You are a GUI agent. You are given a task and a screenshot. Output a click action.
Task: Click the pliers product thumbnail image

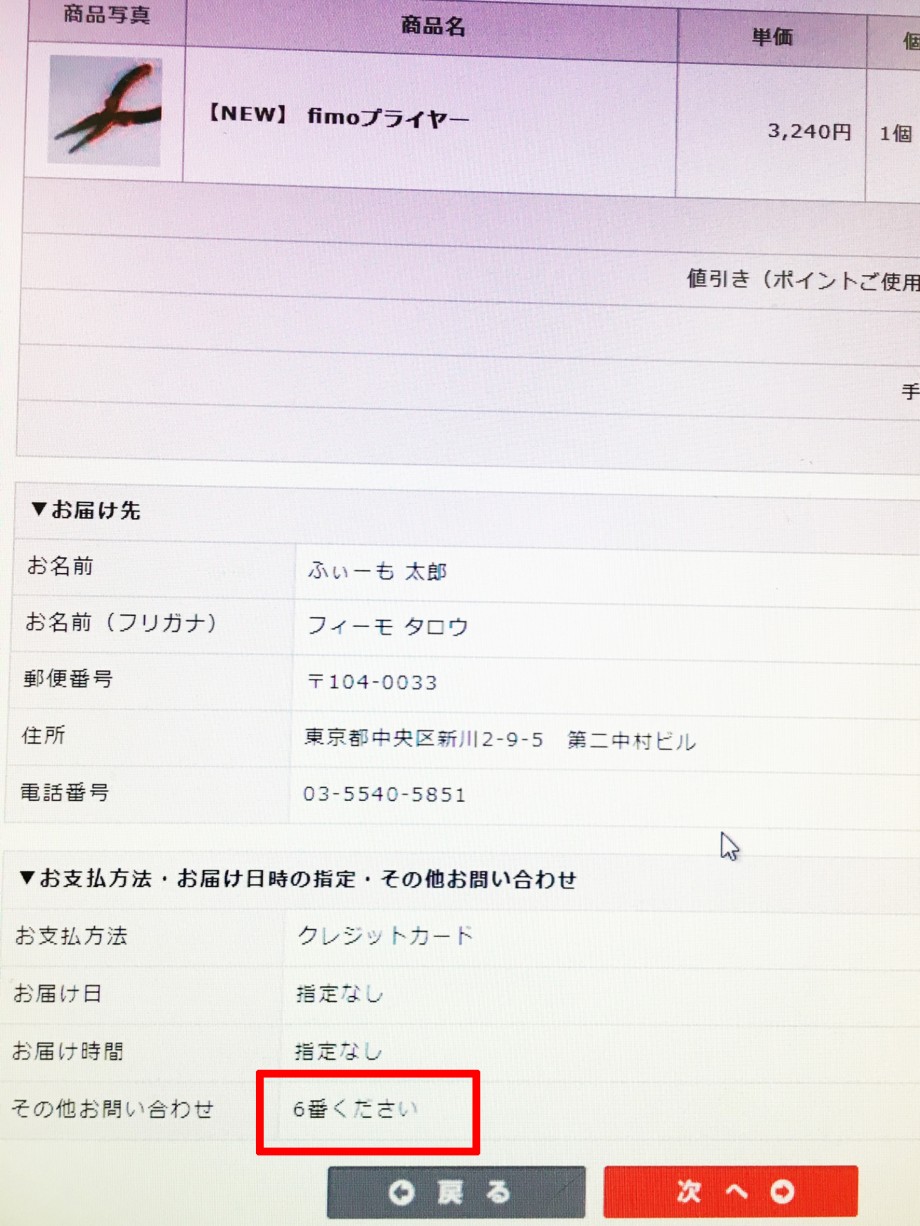104,111
